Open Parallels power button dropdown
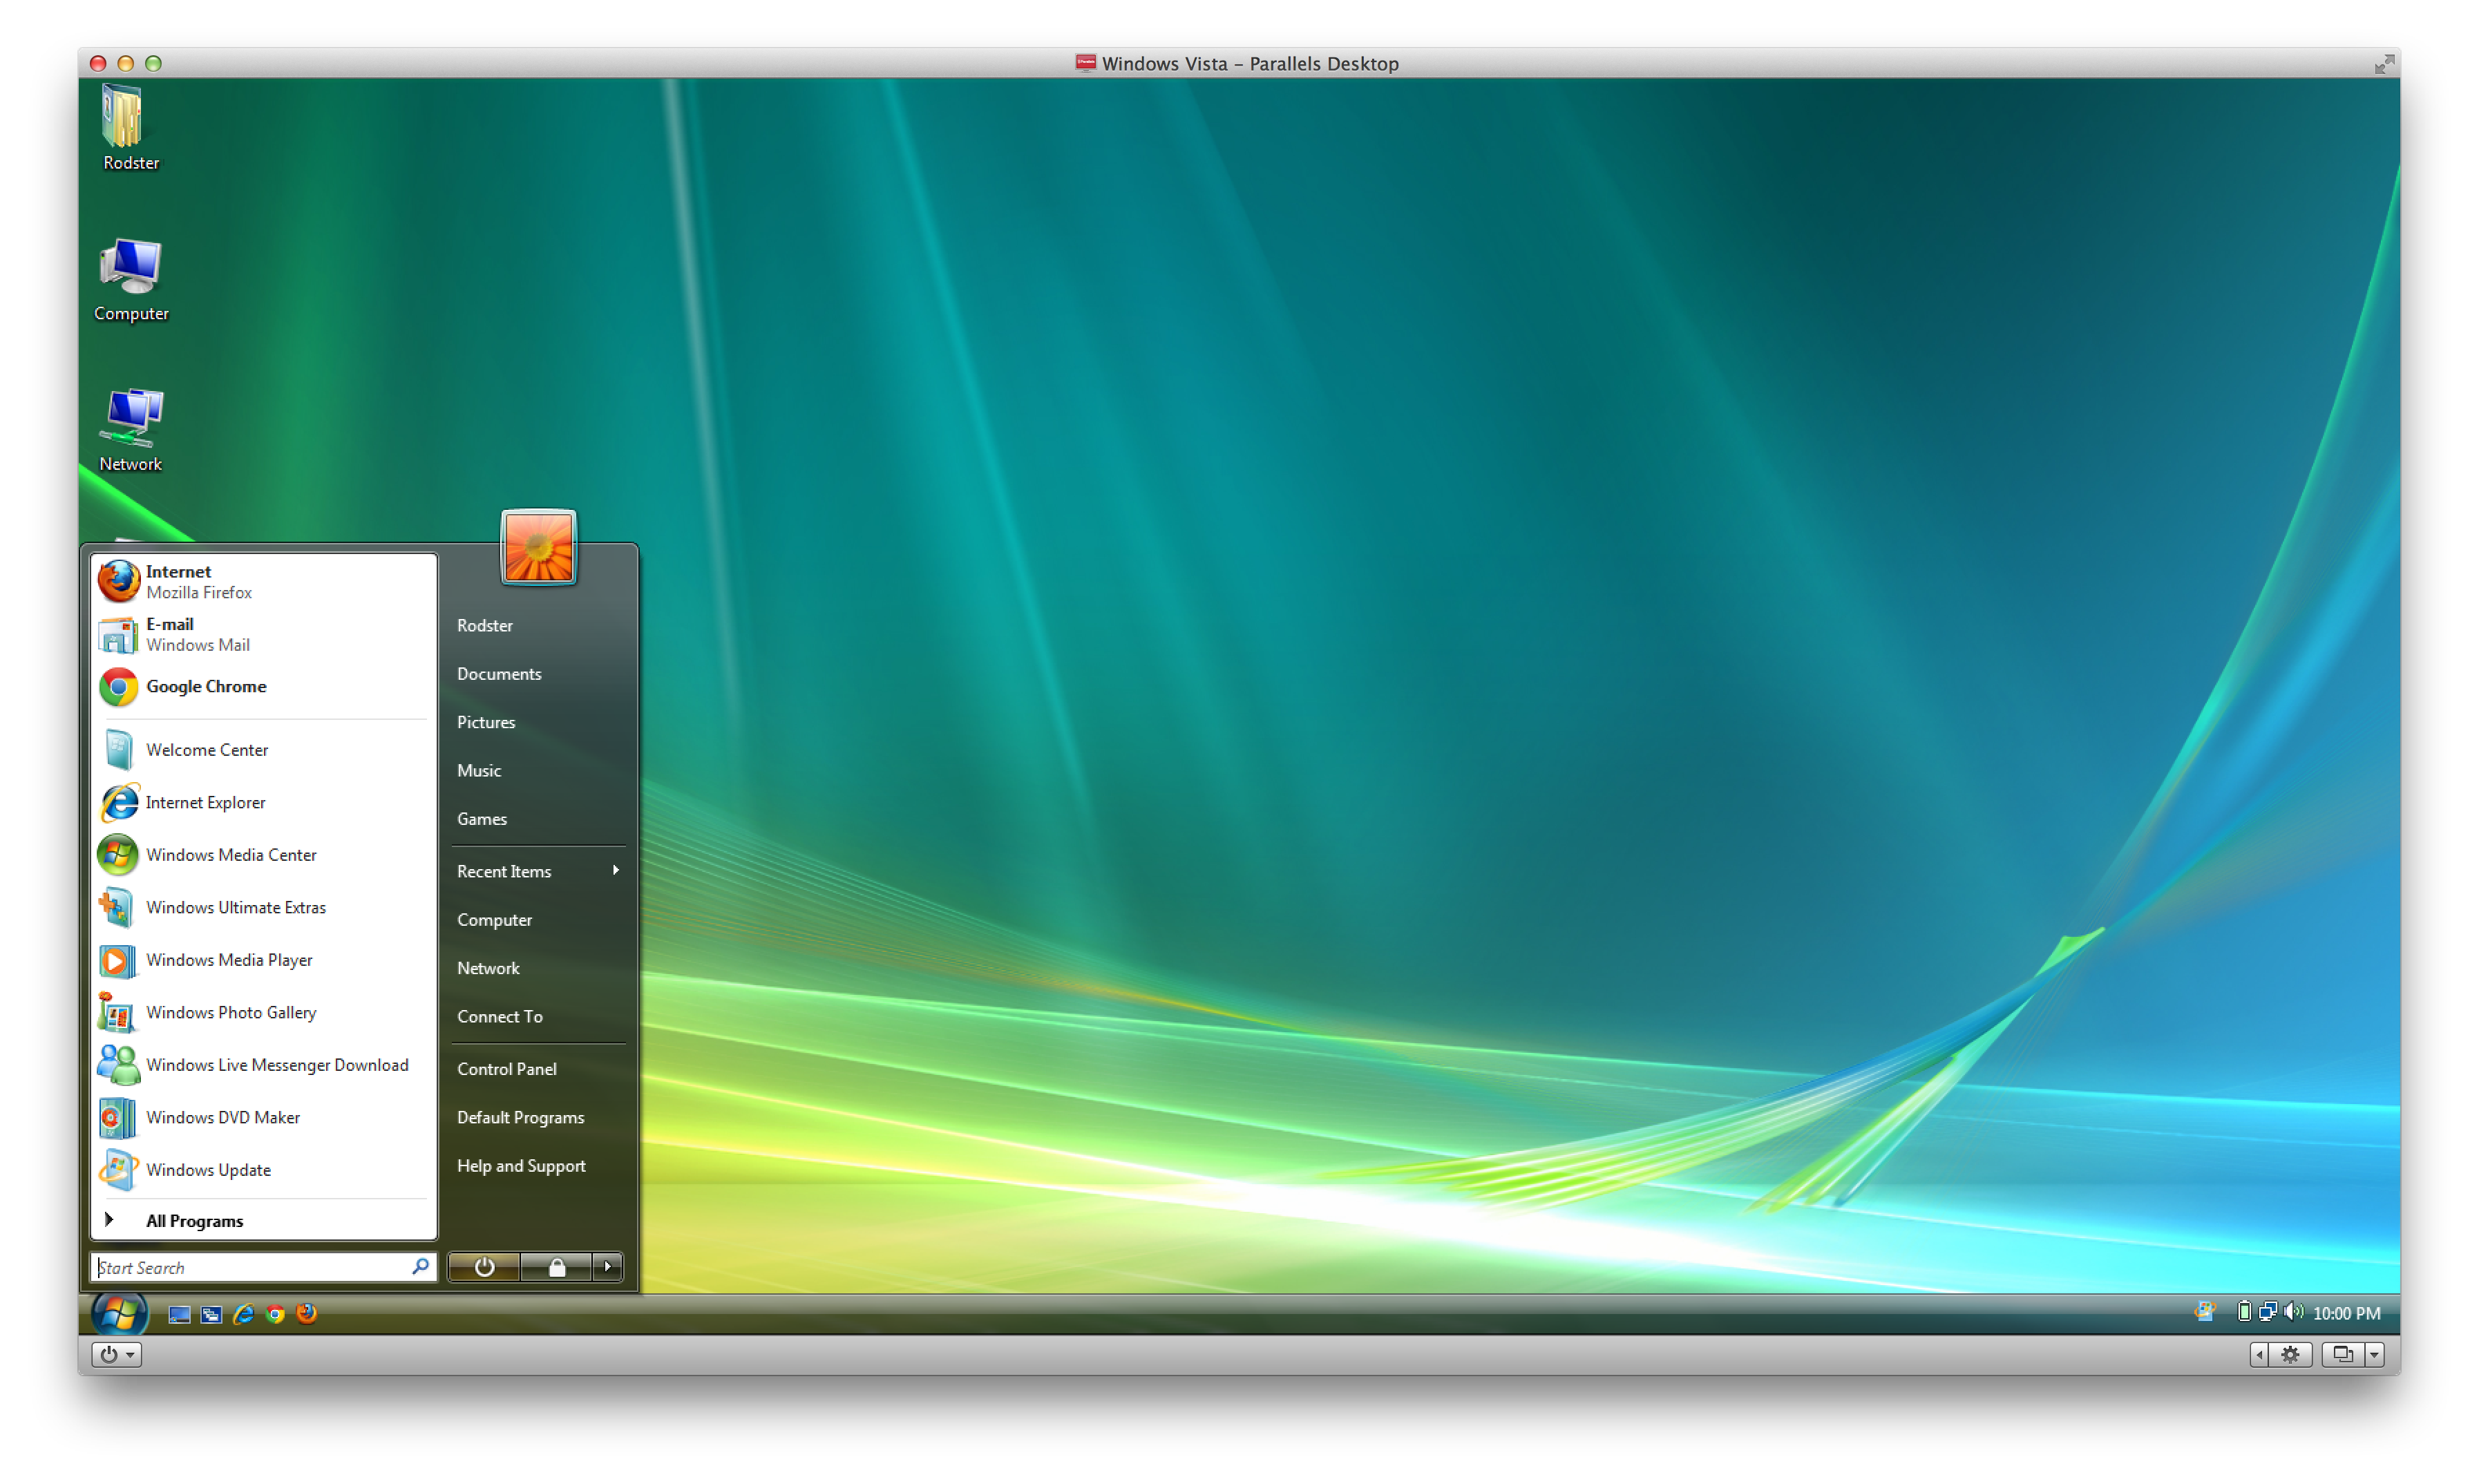This screenshot has height=1484, width=2479. (x=116, y=1355)
